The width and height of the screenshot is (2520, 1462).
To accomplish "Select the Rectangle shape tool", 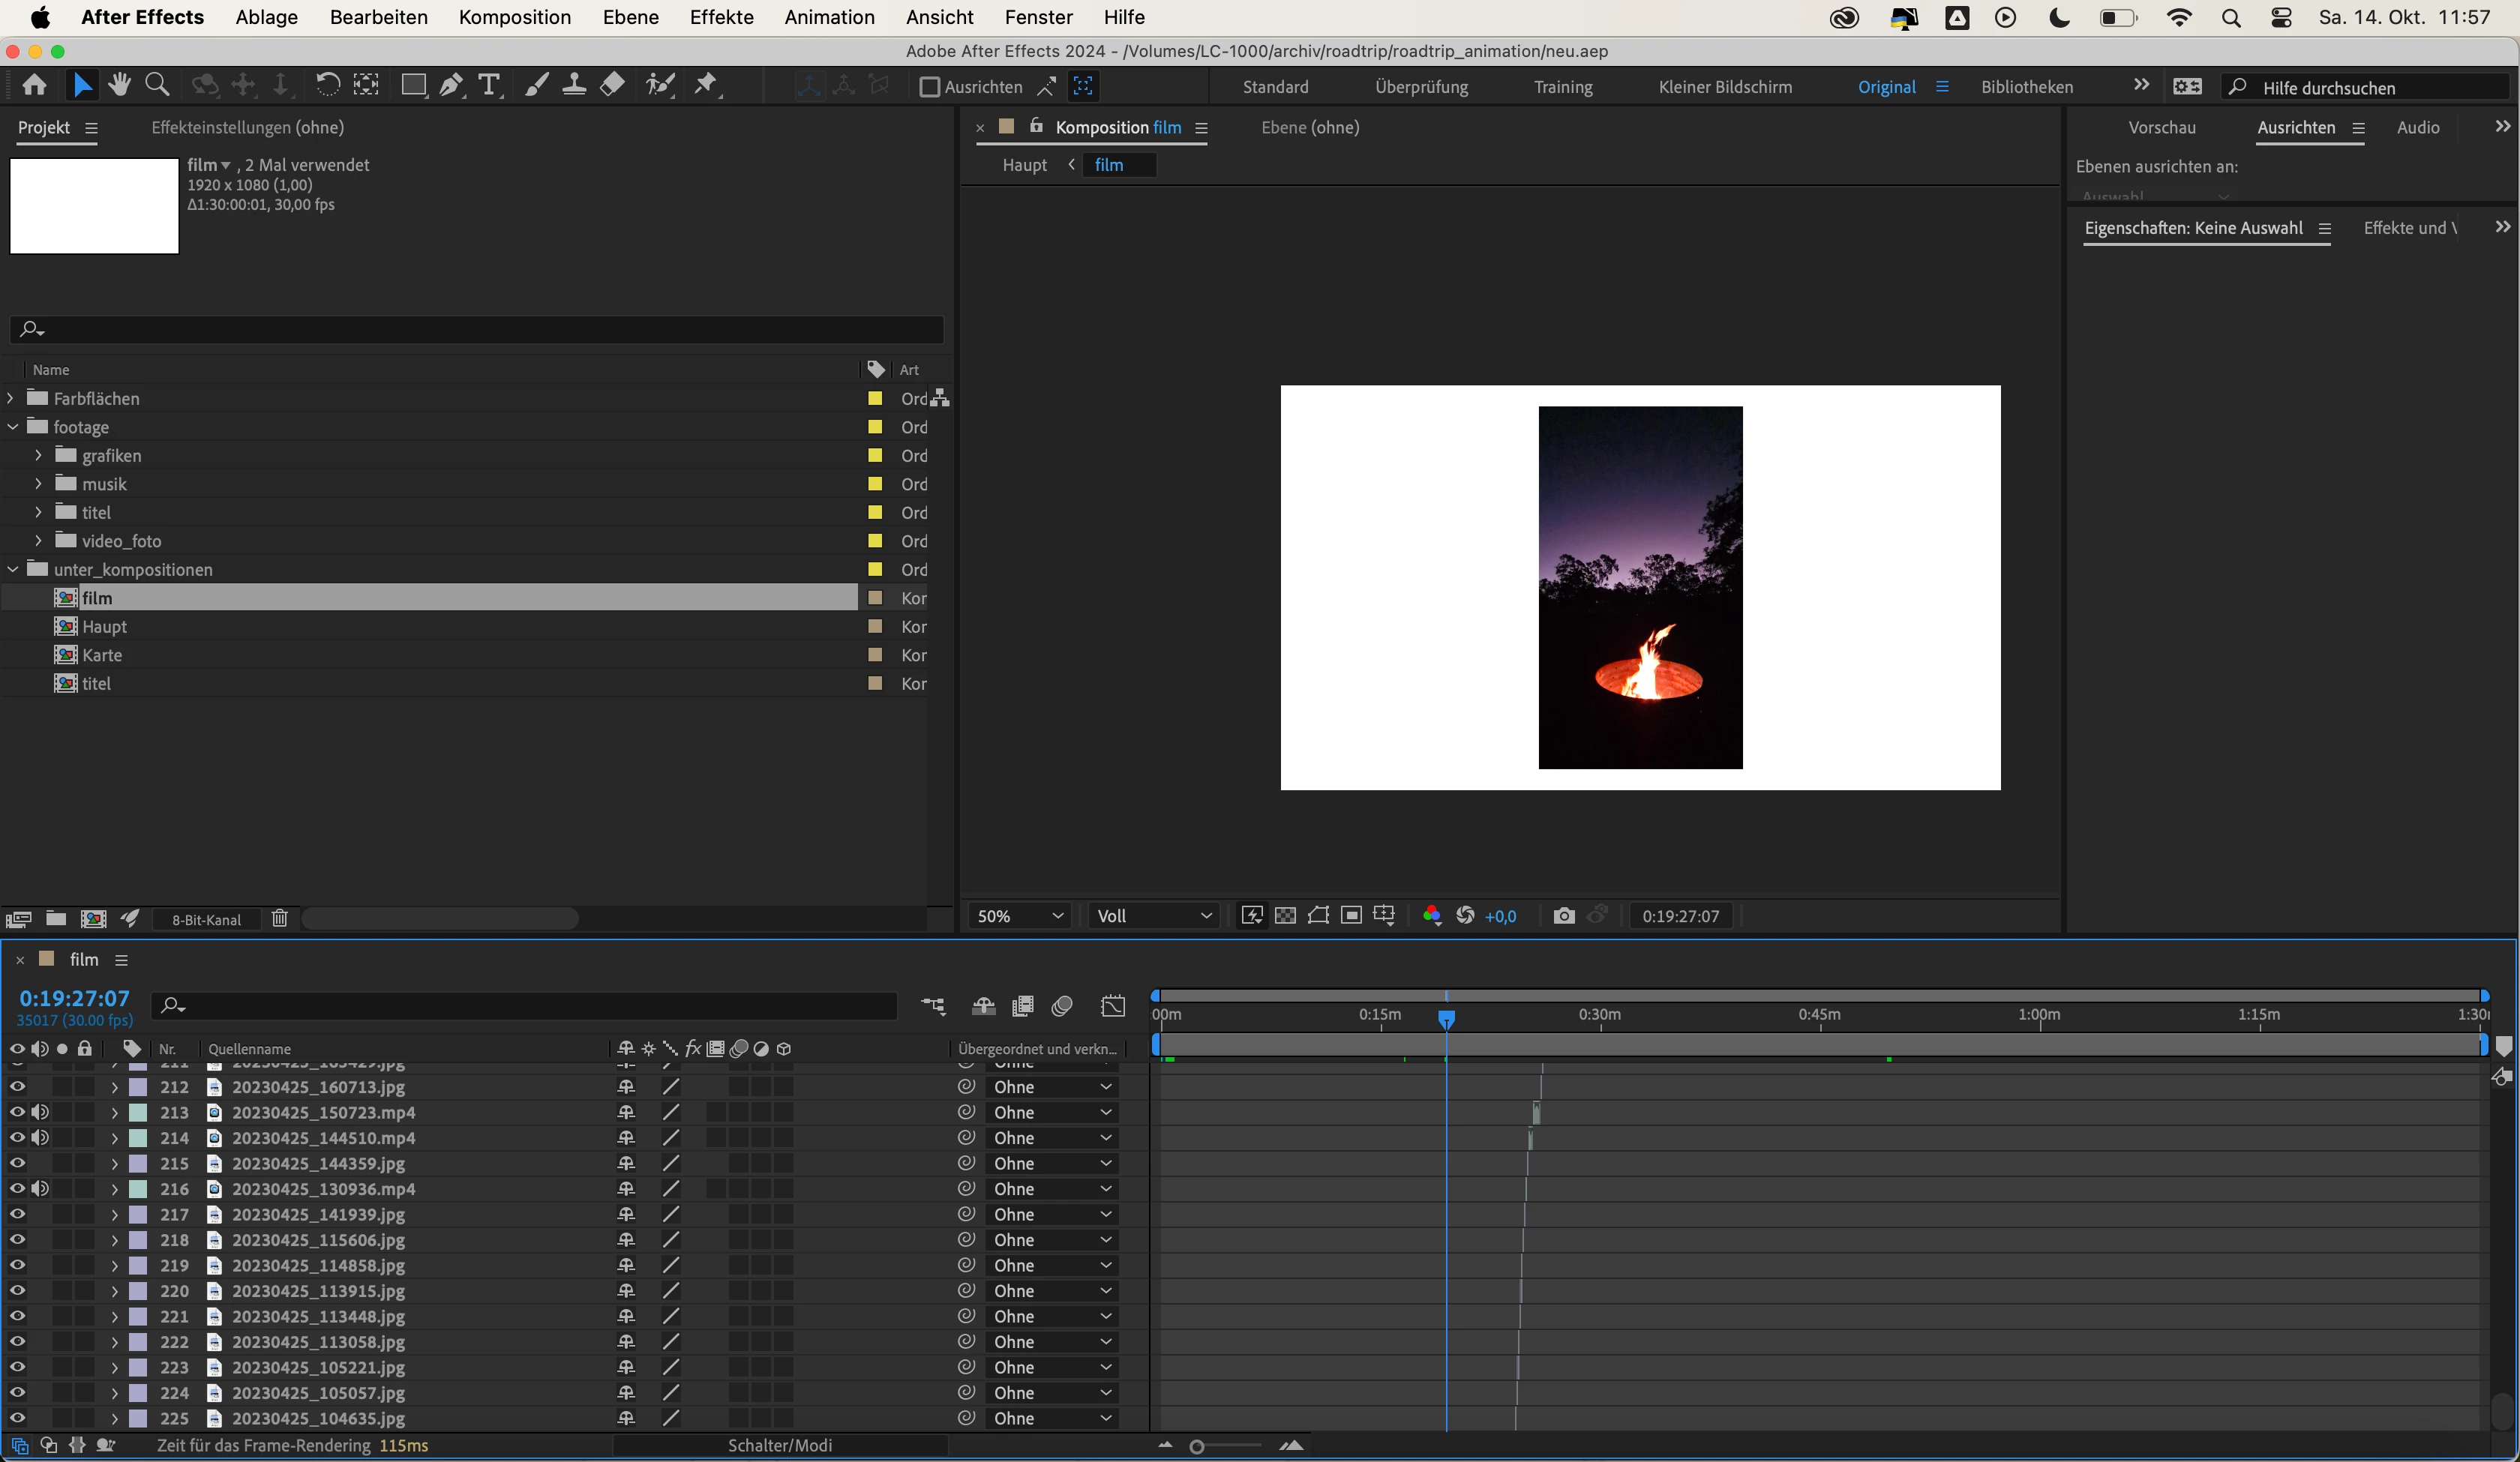I will [412, 86].
